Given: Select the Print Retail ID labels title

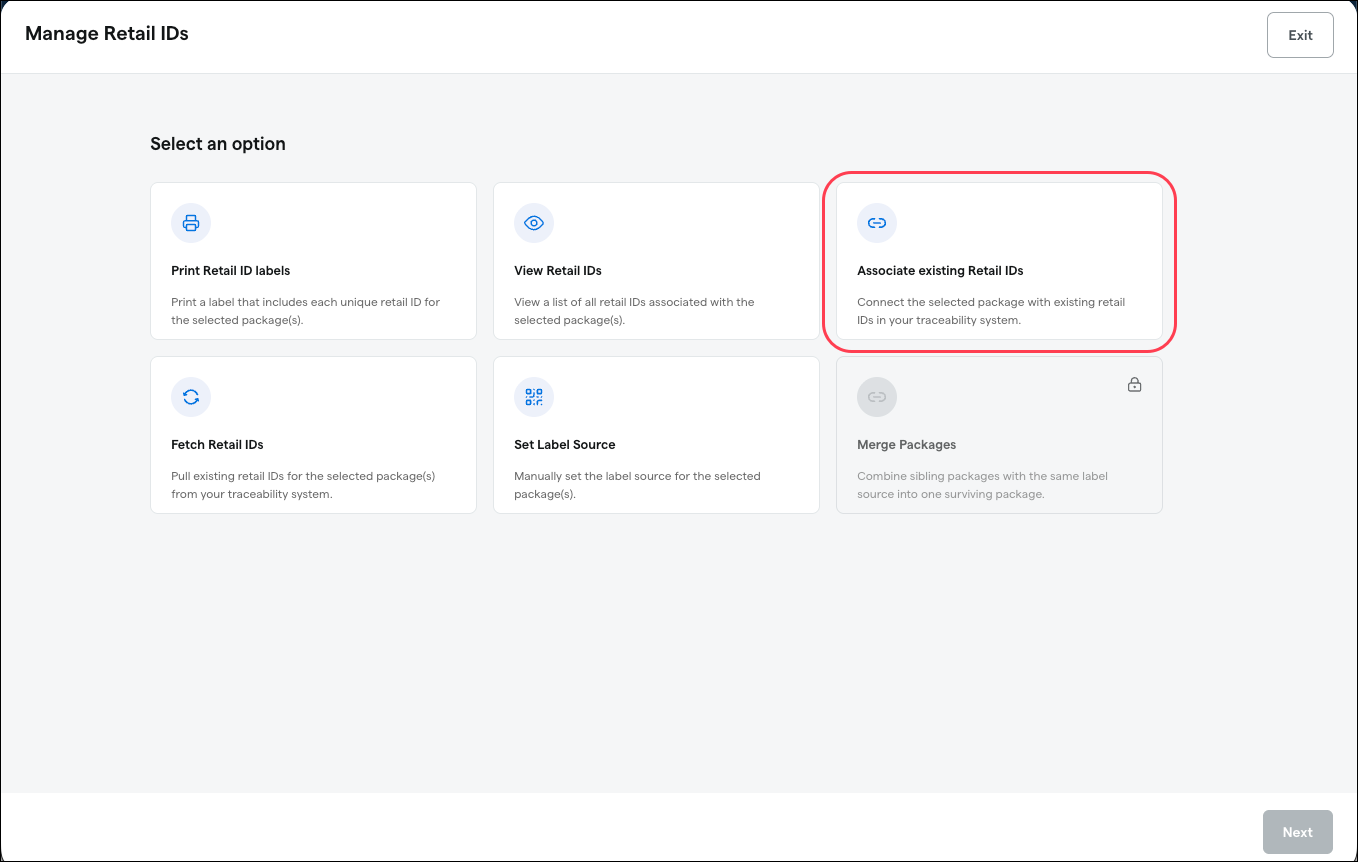Looking at the screenshot, I should pyautogui.click(x=231, y=271).
